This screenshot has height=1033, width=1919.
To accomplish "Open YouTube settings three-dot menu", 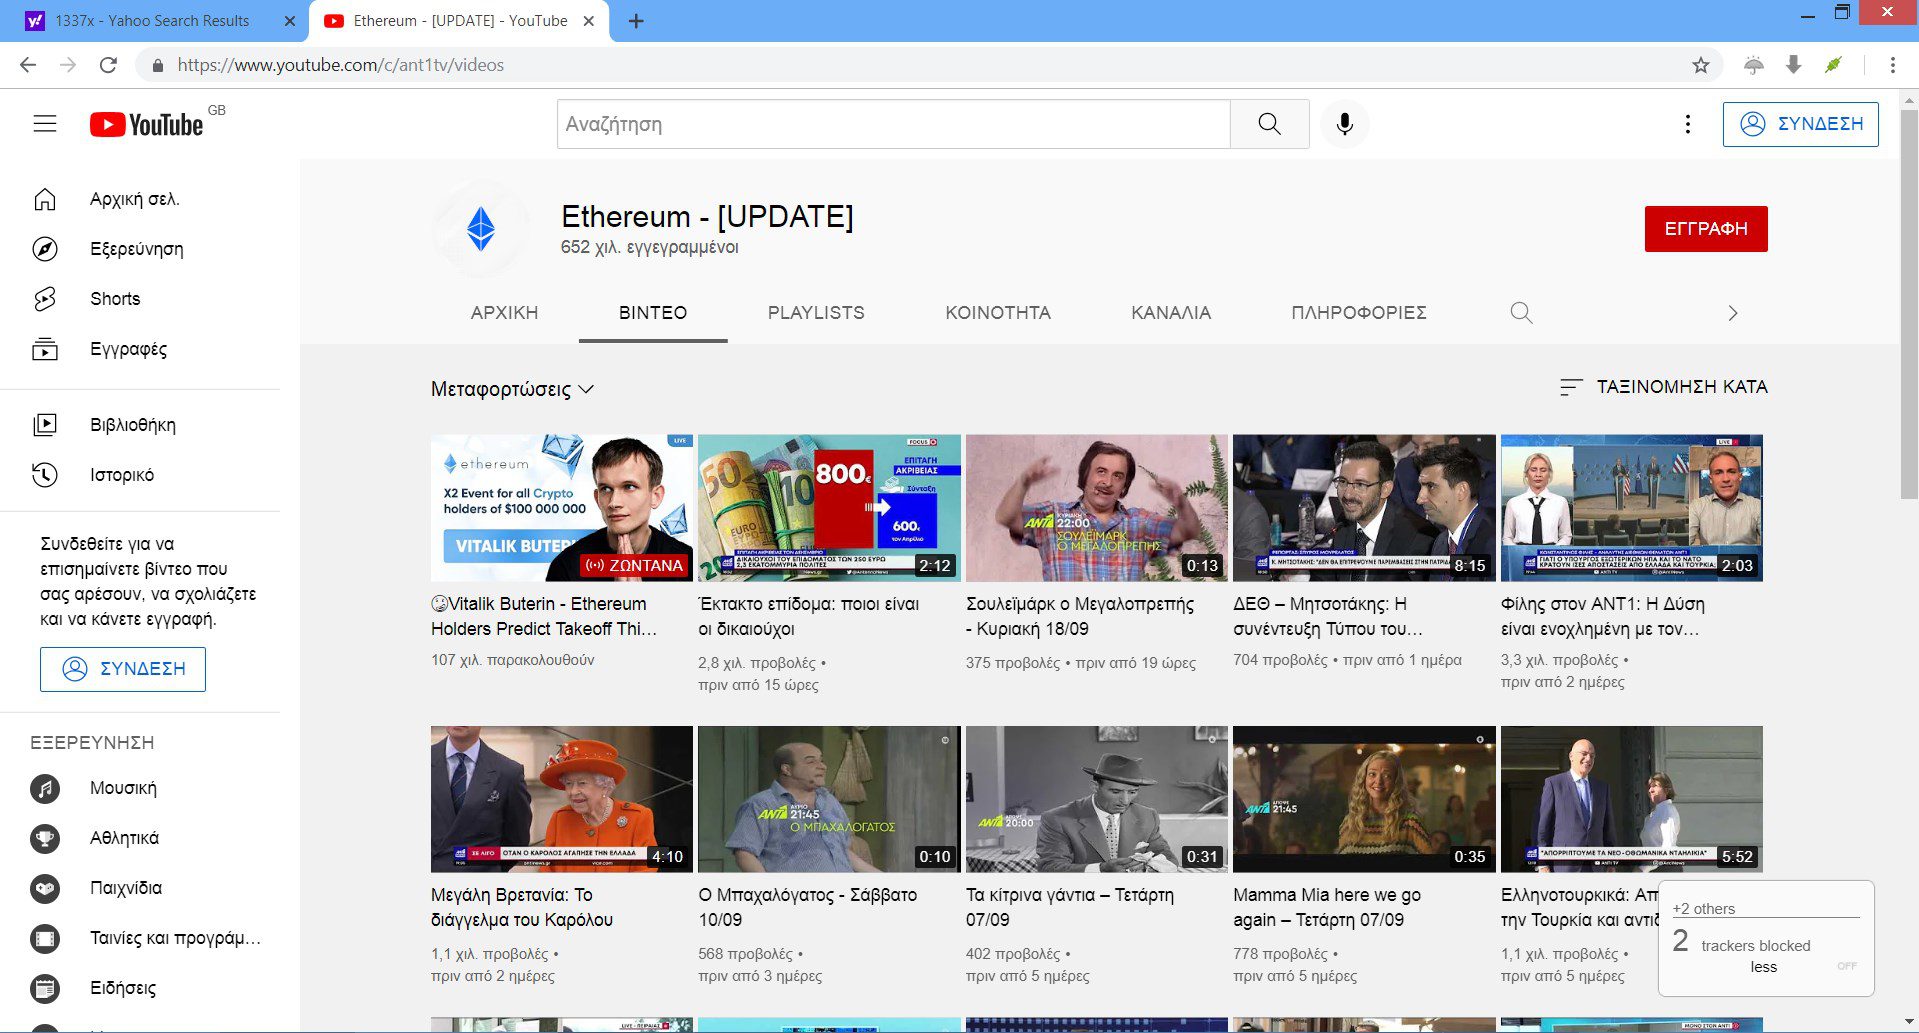I will coord(1688,124).
